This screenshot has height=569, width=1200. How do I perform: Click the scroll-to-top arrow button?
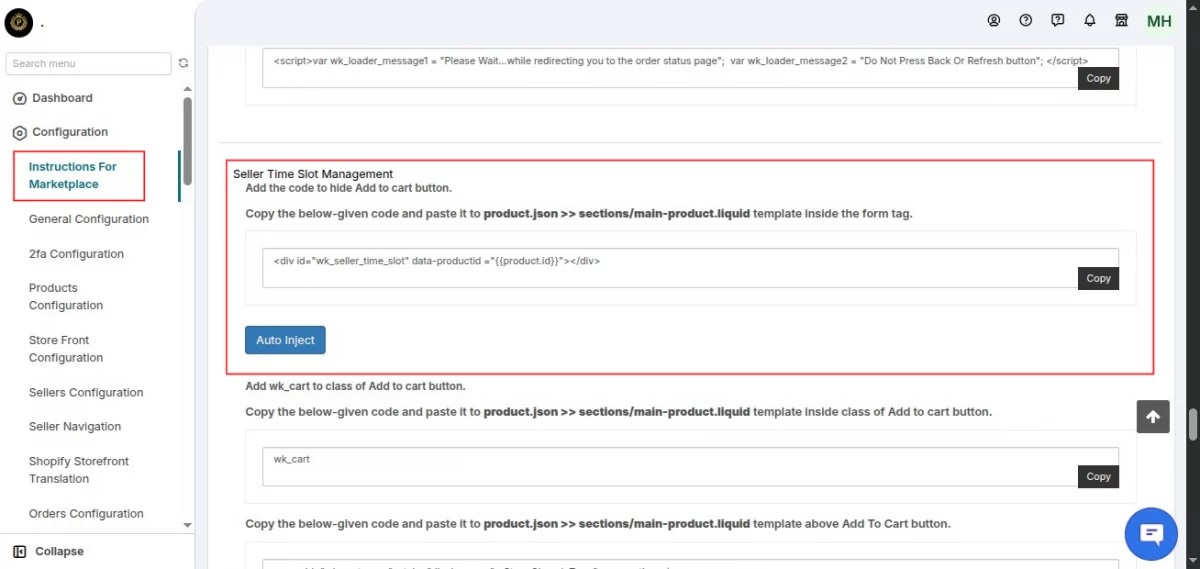[1152, 417]
